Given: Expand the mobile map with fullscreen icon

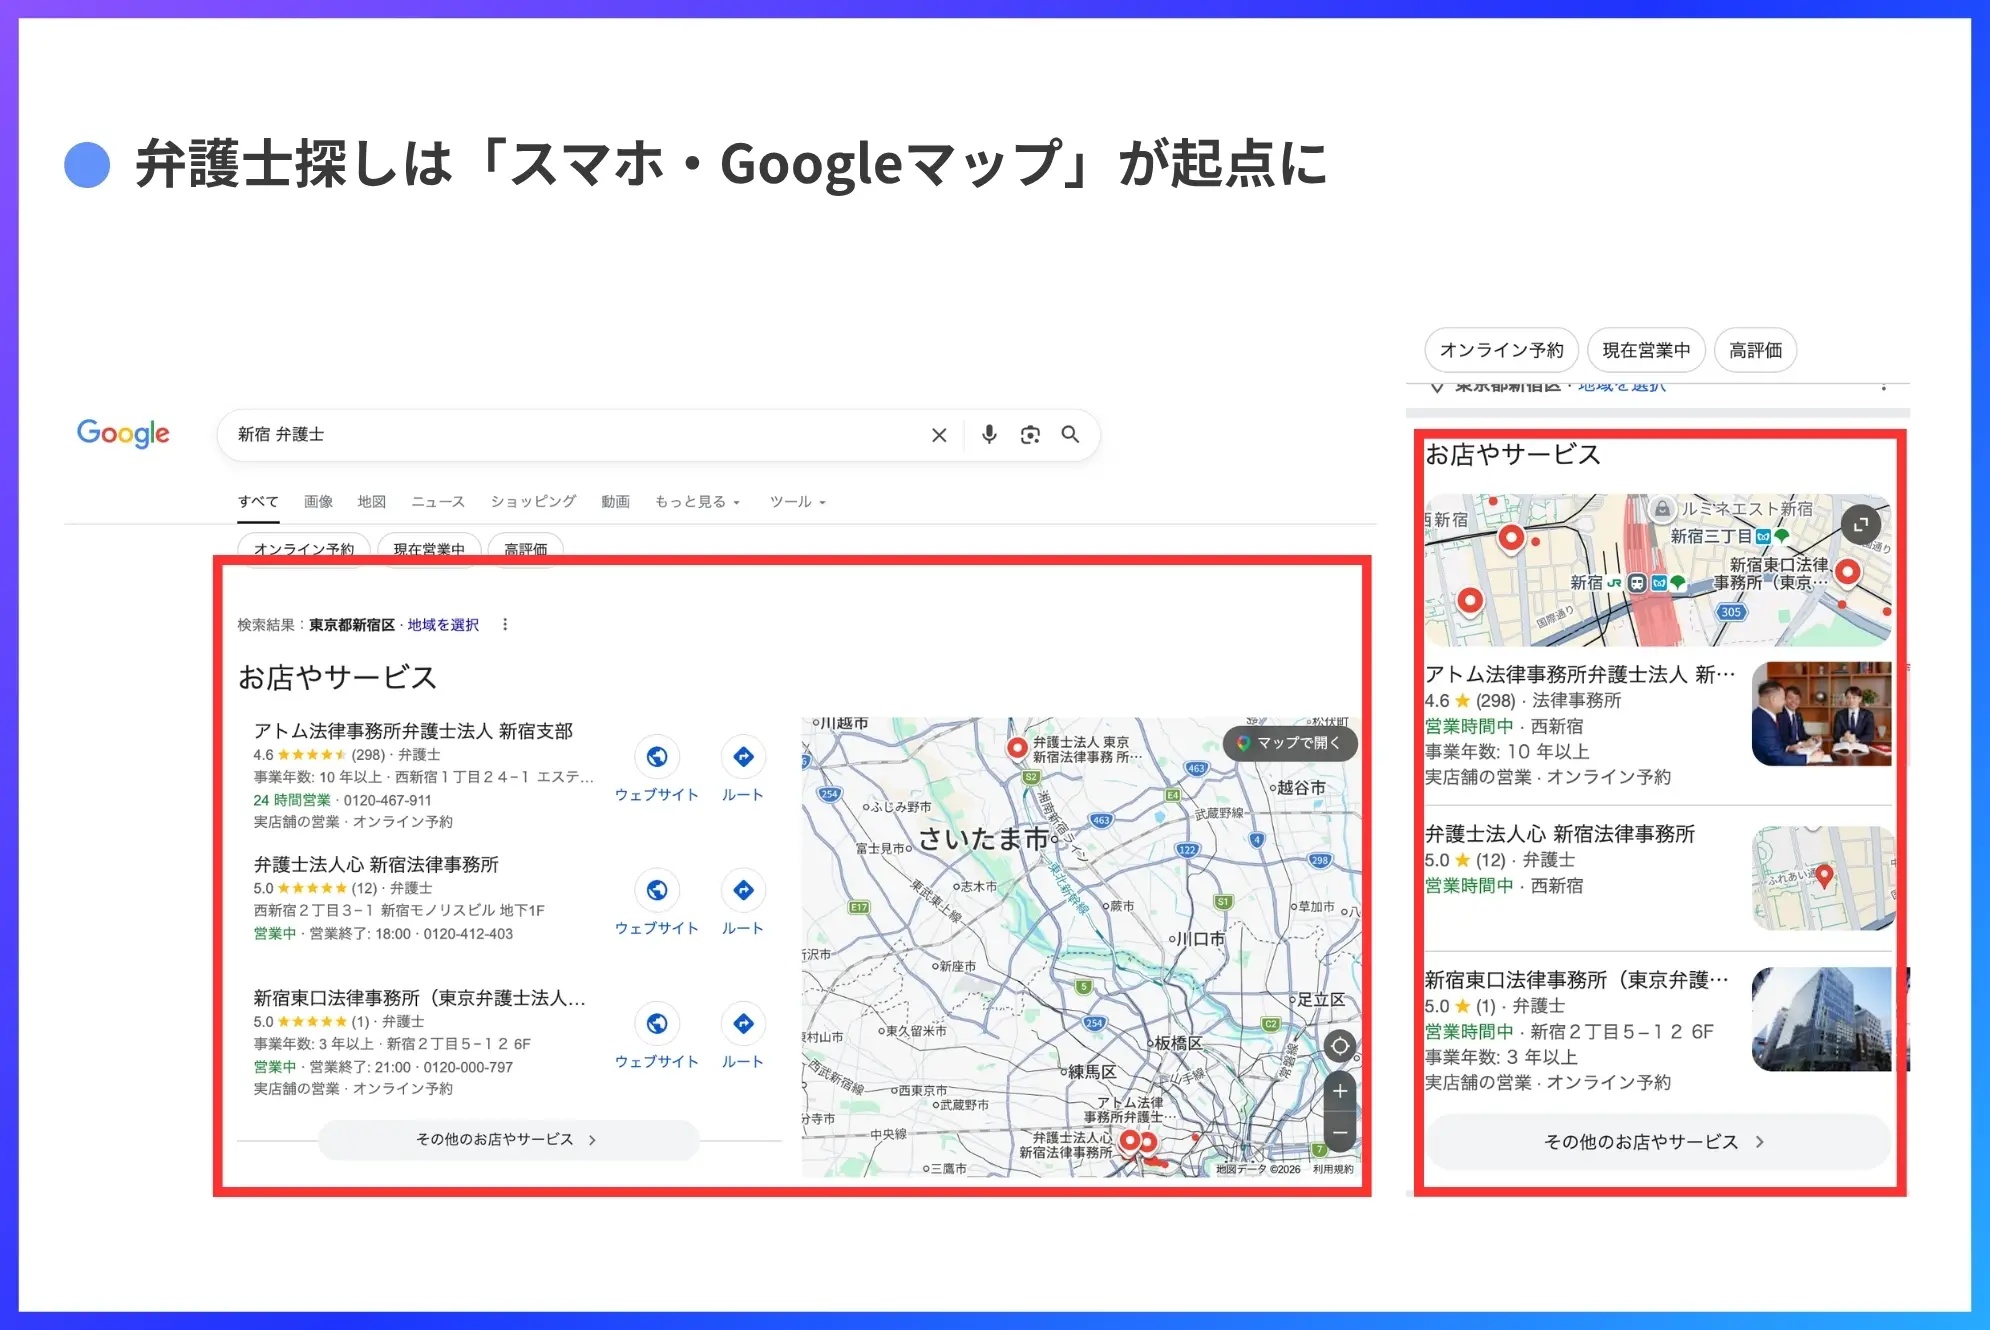Looking at the screenshot, I should click(x=1861, y=525).
